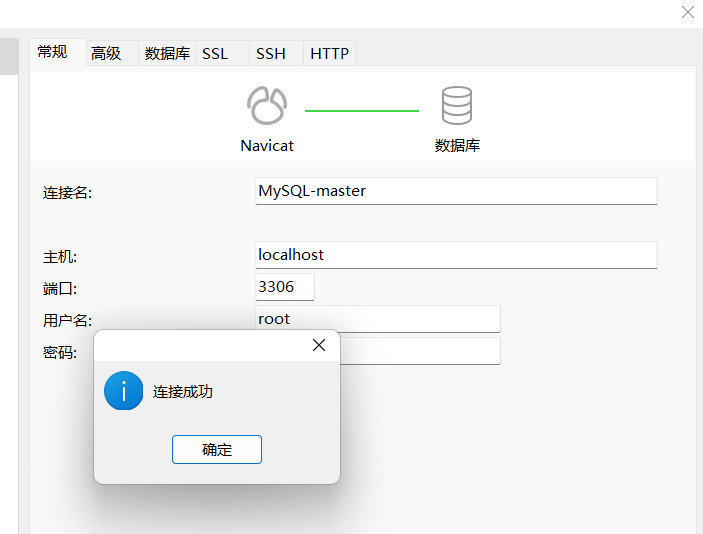Screen dimensions: 703x534
Task: Click the 密码: label
Action: click(60, 352)
